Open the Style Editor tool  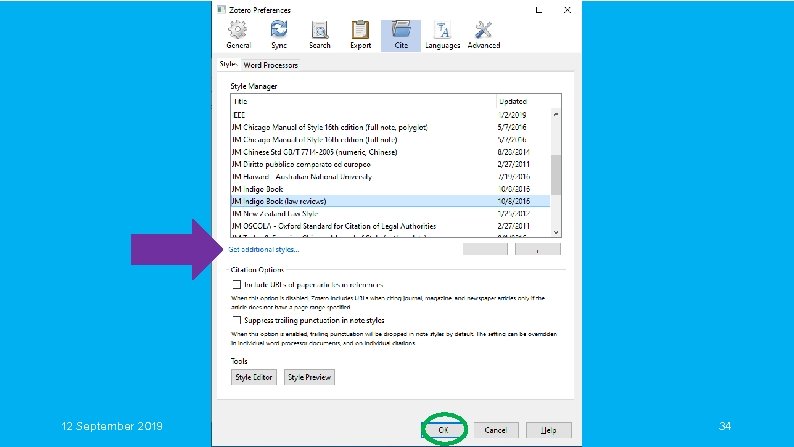point(254,377)
